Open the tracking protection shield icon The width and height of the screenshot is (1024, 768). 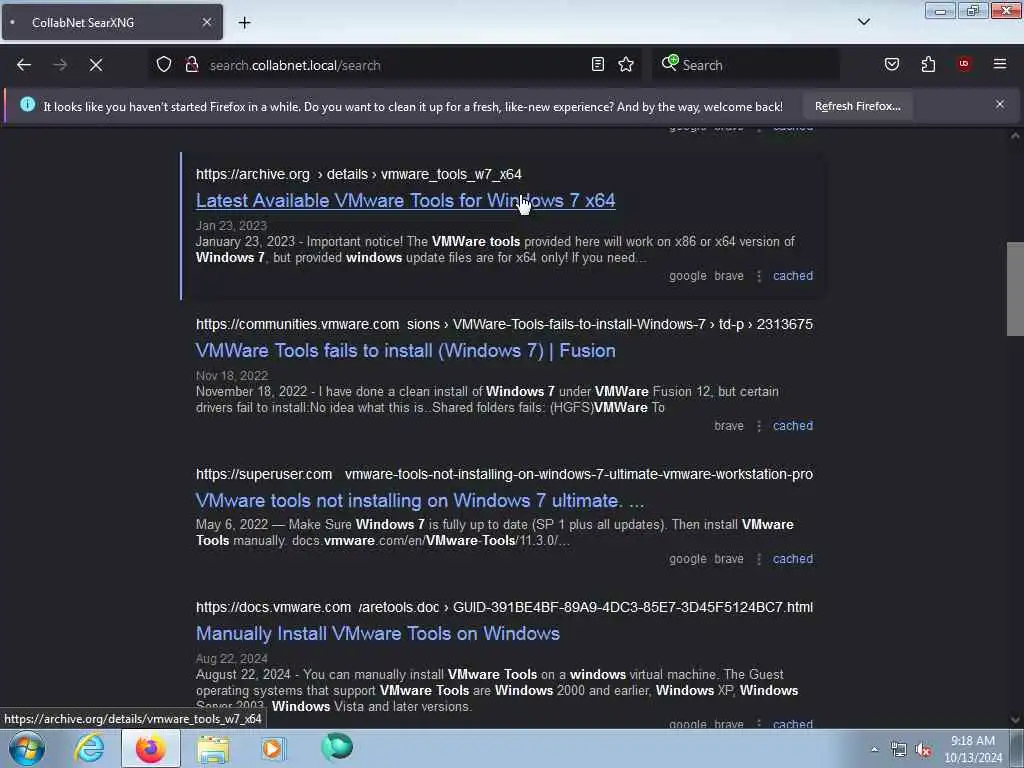[x=164, y=65]
